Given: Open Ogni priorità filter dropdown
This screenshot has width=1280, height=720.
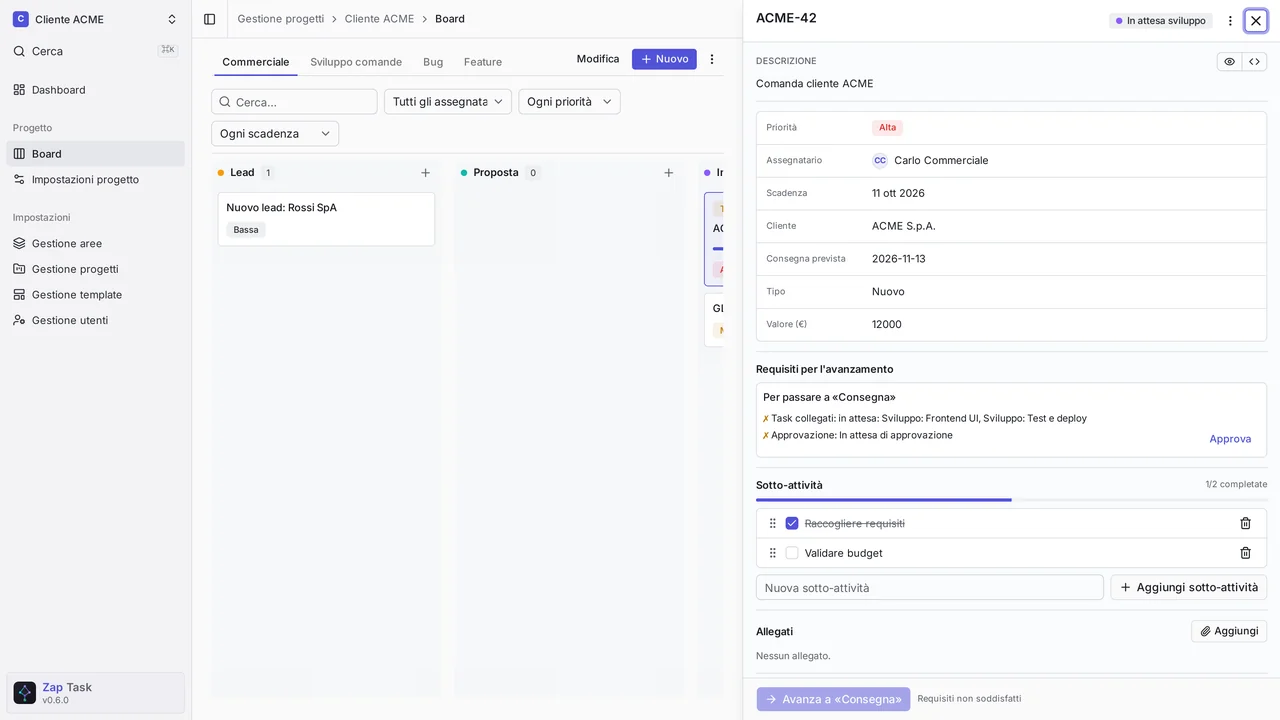Looking at the screenshot, I should point(569,102).
